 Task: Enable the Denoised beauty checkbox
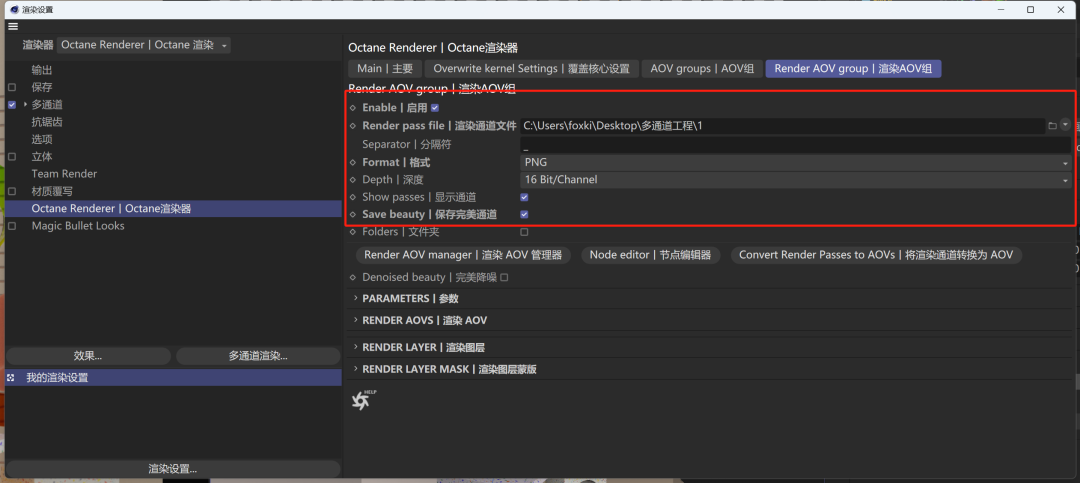click(x=503, y=278)
